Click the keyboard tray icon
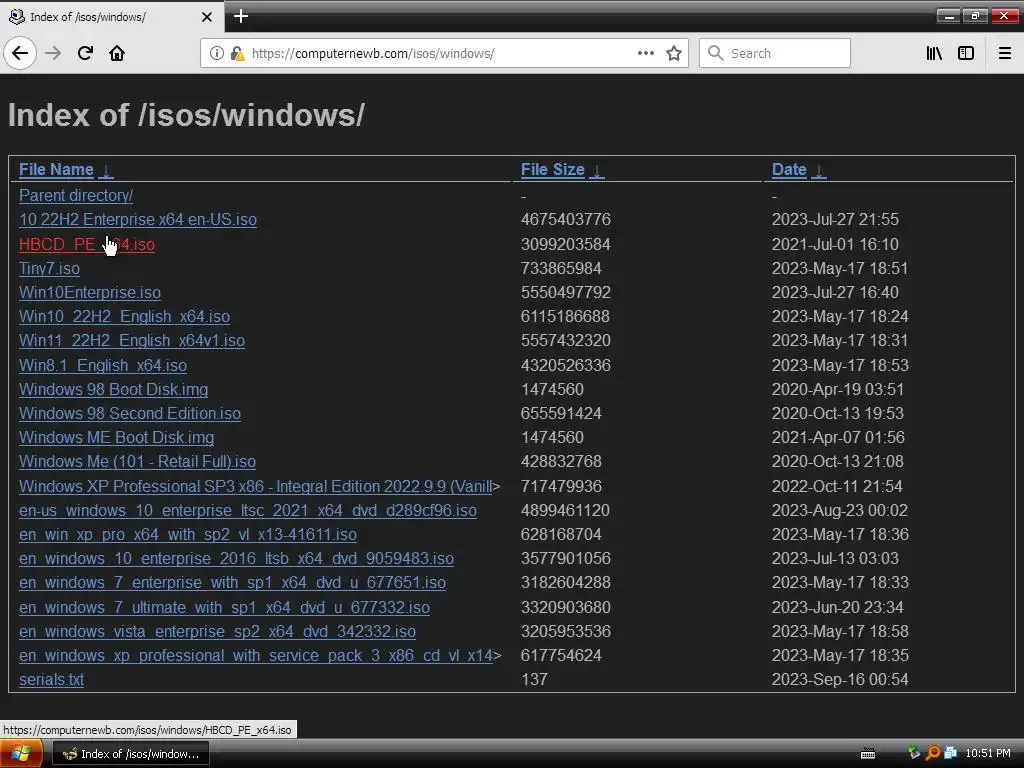1024x768 pixels. tap(868, 754)
